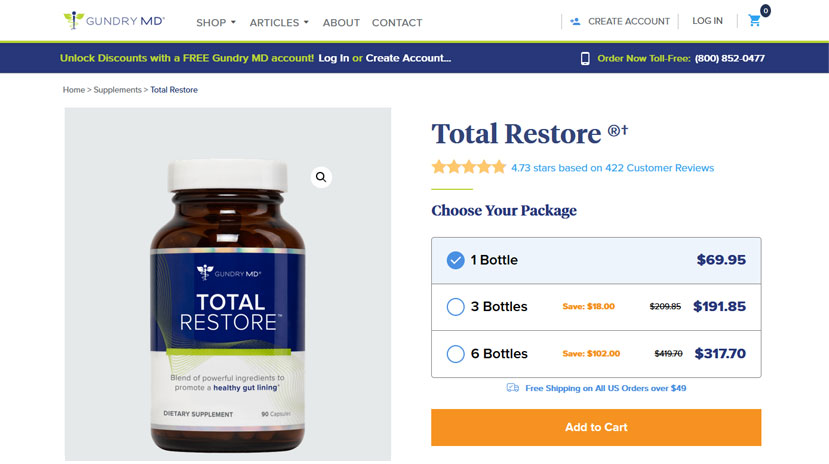
Task: Click the Total Restore bottle image
Action: tap(228, 305)
